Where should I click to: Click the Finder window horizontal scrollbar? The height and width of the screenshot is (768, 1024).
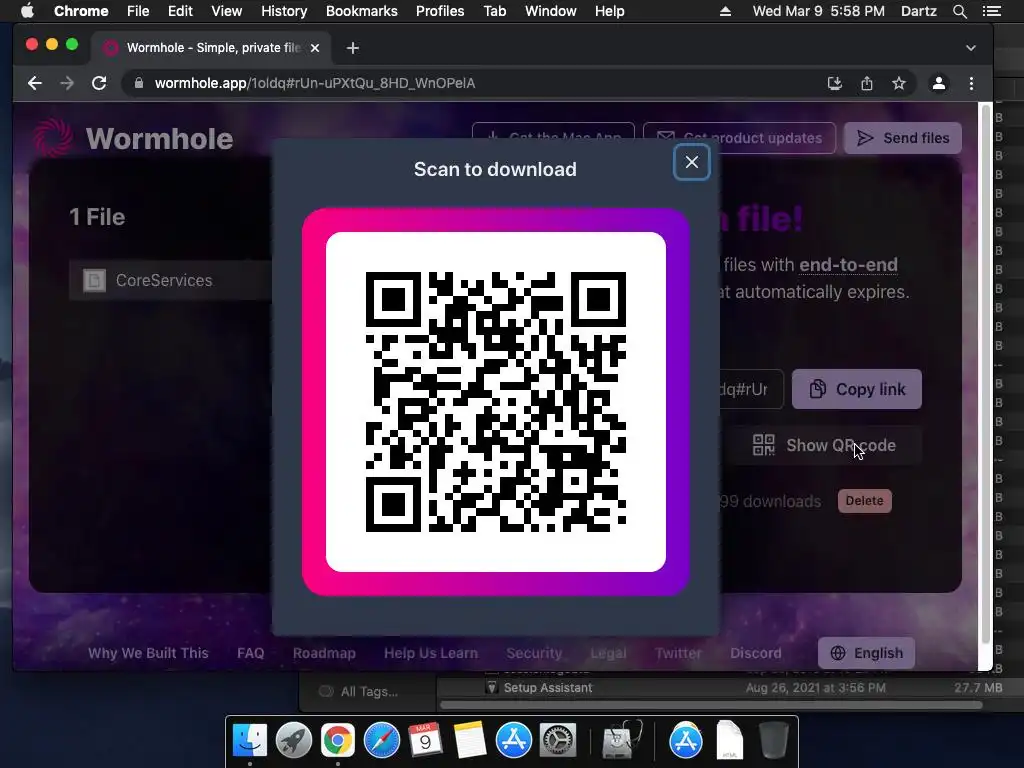pos(711,705)
